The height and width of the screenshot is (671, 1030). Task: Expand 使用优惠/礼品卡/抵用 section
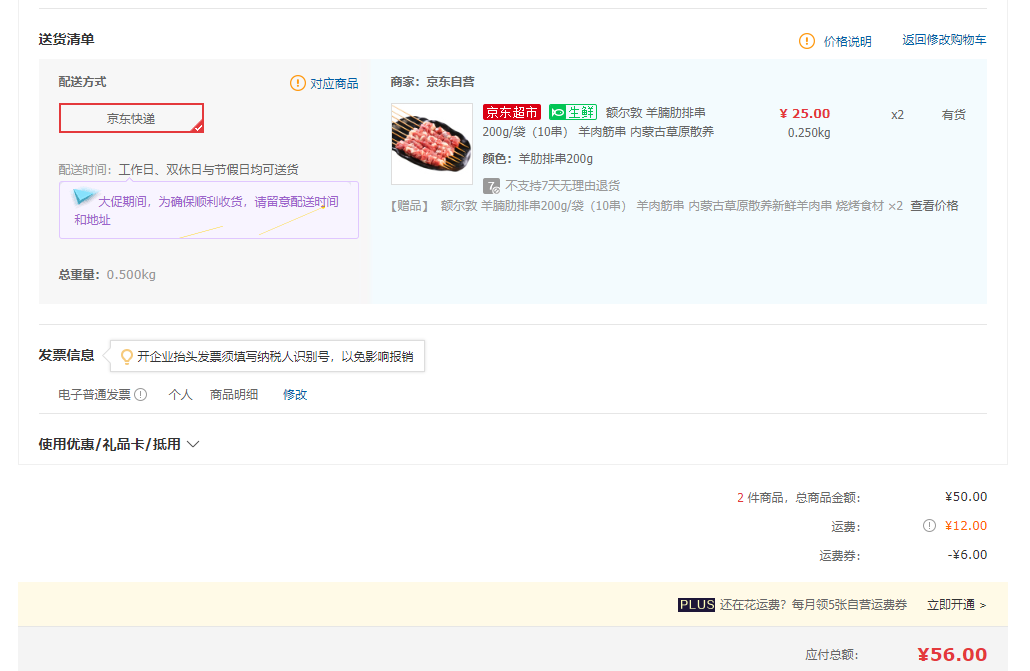pyautogui.click(x=119, y=444)
